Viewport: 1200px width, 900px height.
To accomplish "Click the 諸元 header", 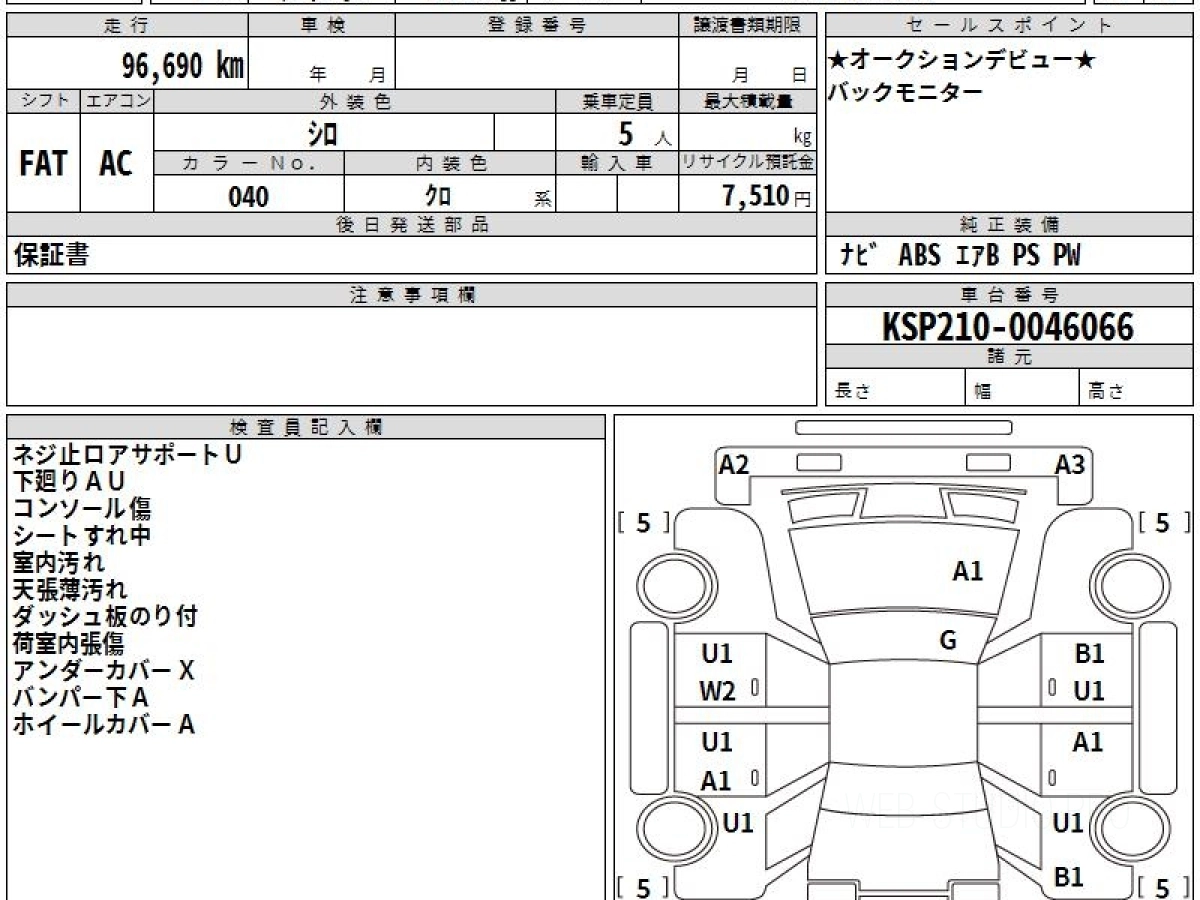I will (x=1009, y=357).
